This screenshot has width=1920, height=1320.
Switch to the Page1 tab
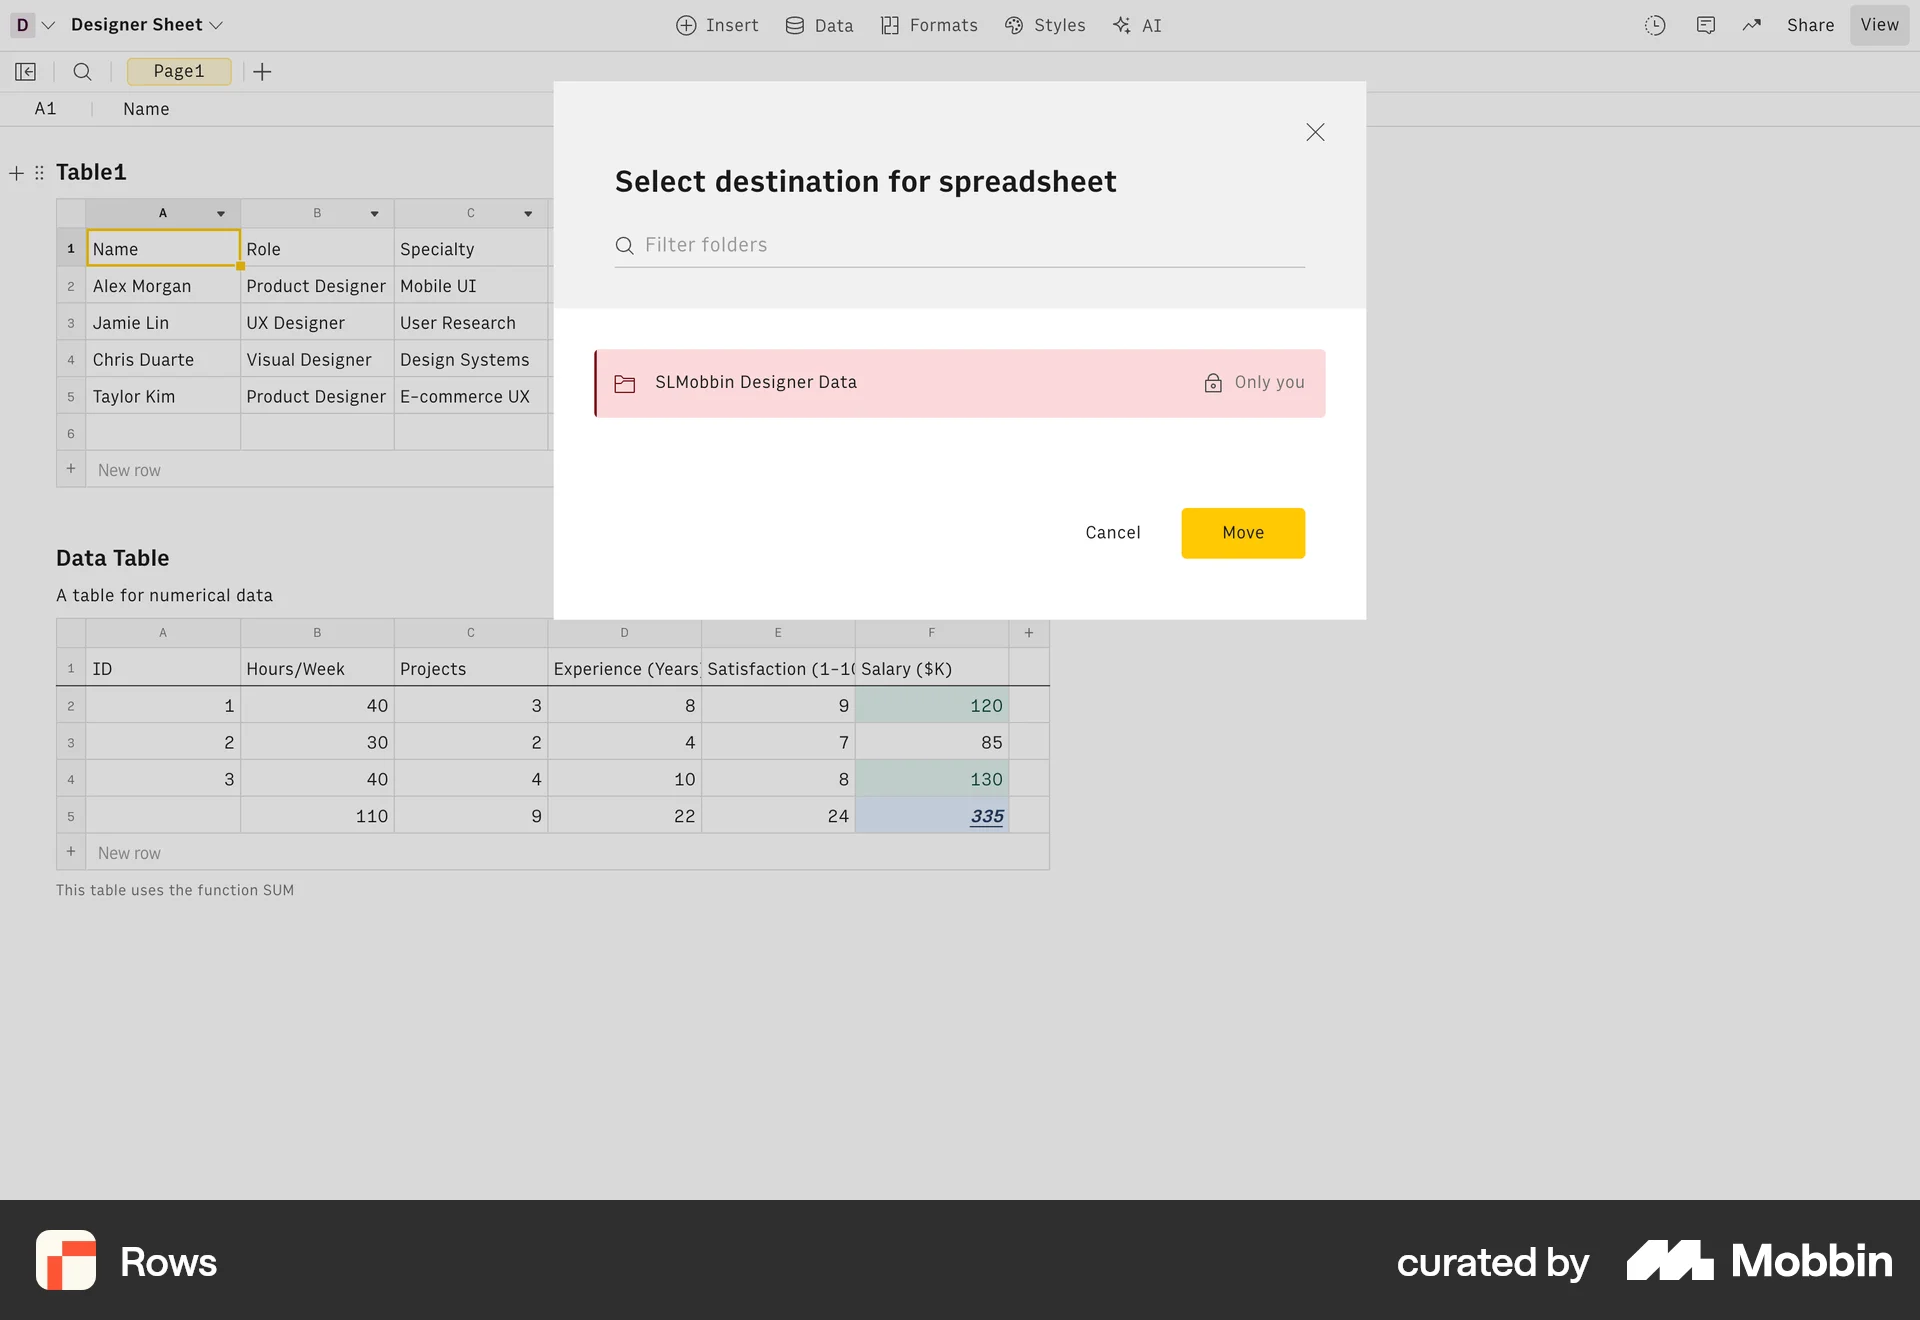pos(179,71)
